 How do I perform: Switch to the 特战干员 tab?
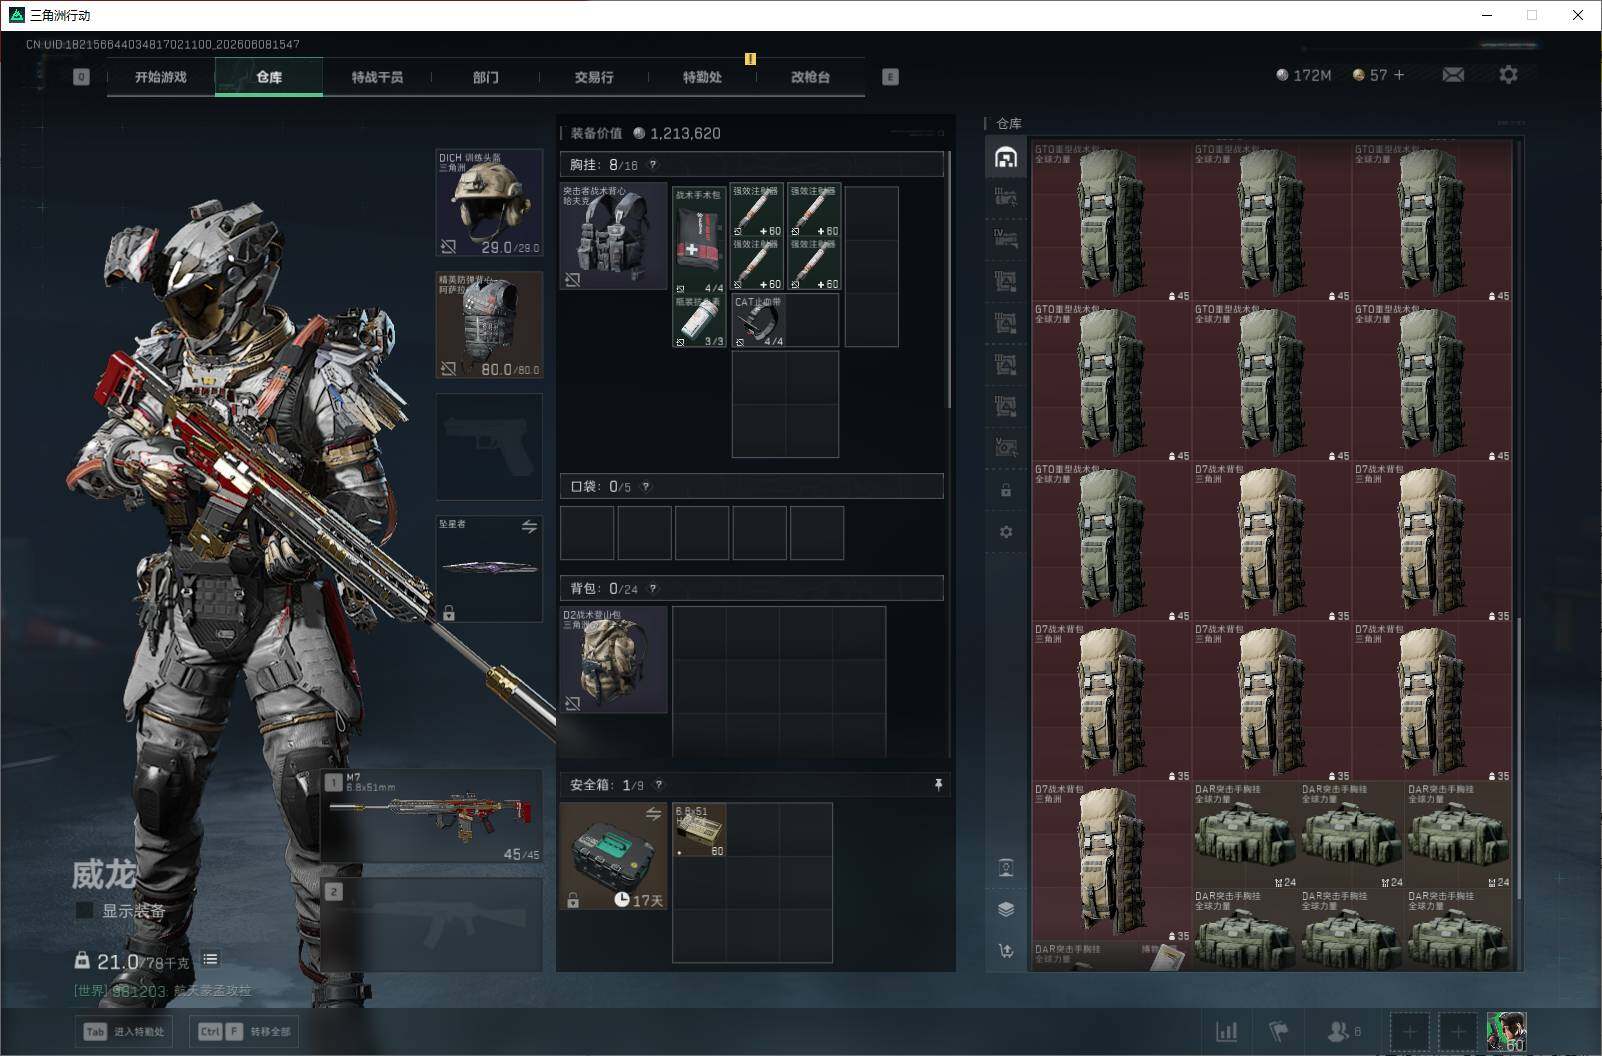377,77
